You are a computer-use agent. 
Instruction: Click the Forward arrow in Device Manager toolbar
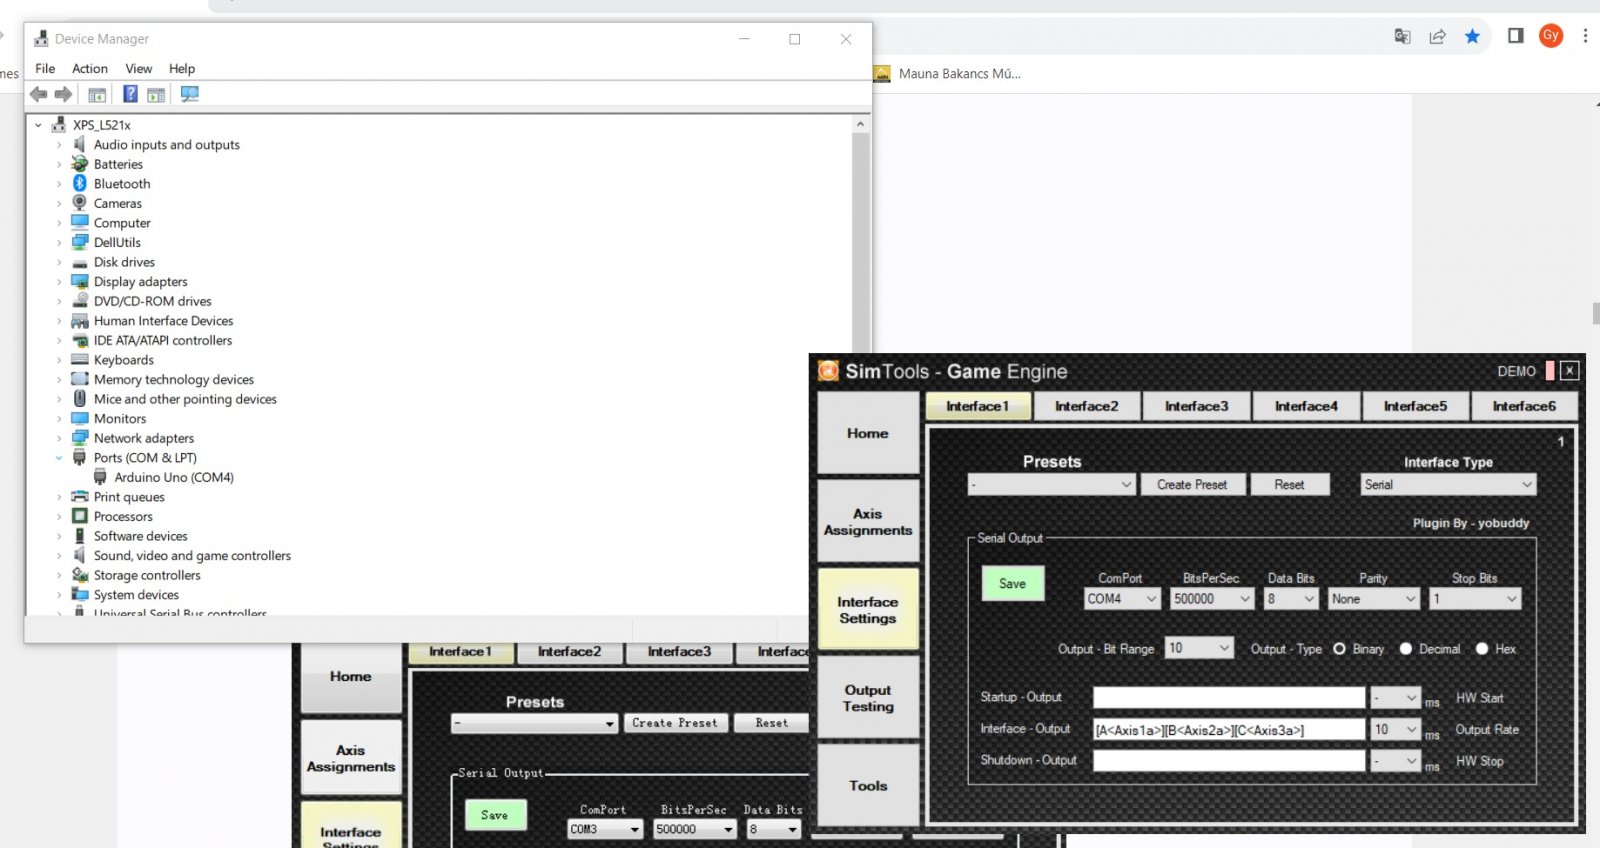[63, 94]
